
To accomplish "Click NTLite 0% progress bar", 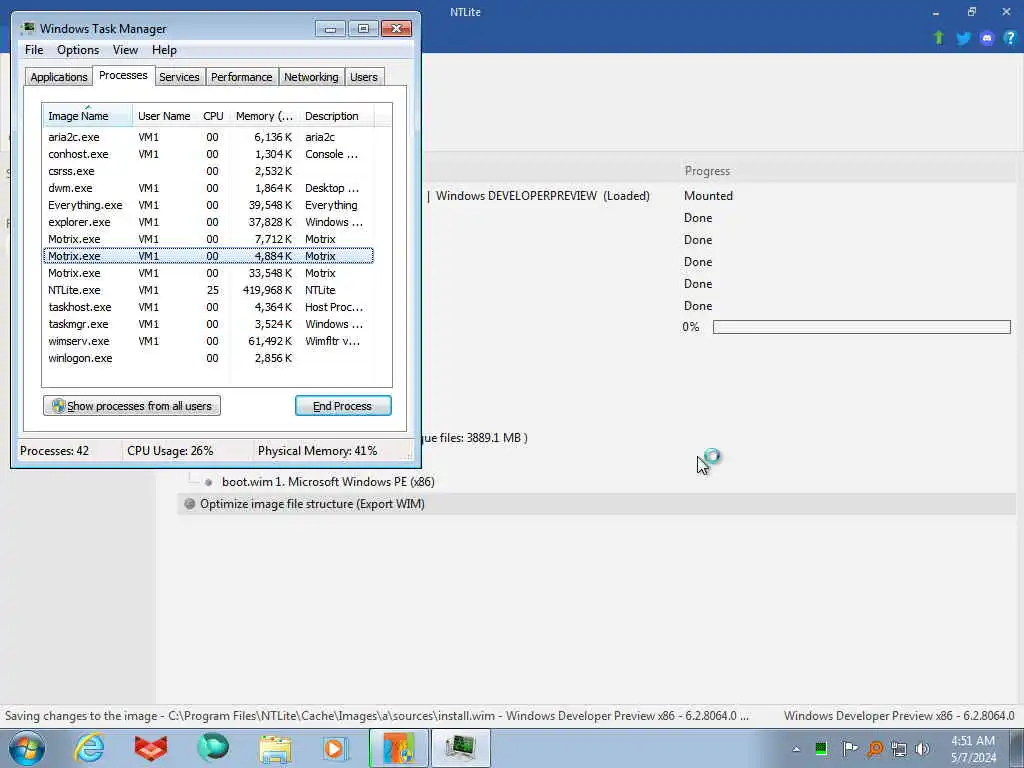I will [x=861, y=327].
